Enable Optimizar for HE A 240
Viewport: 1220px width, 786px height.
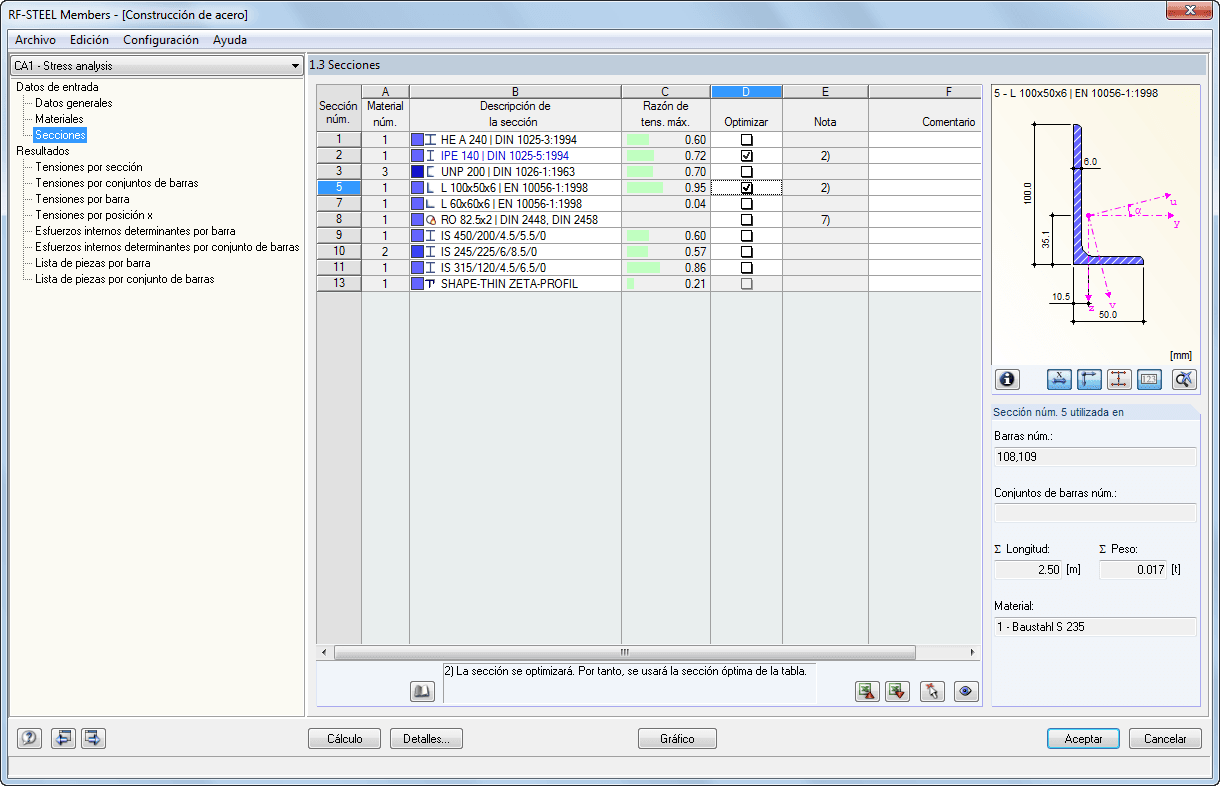pos(746,140)
